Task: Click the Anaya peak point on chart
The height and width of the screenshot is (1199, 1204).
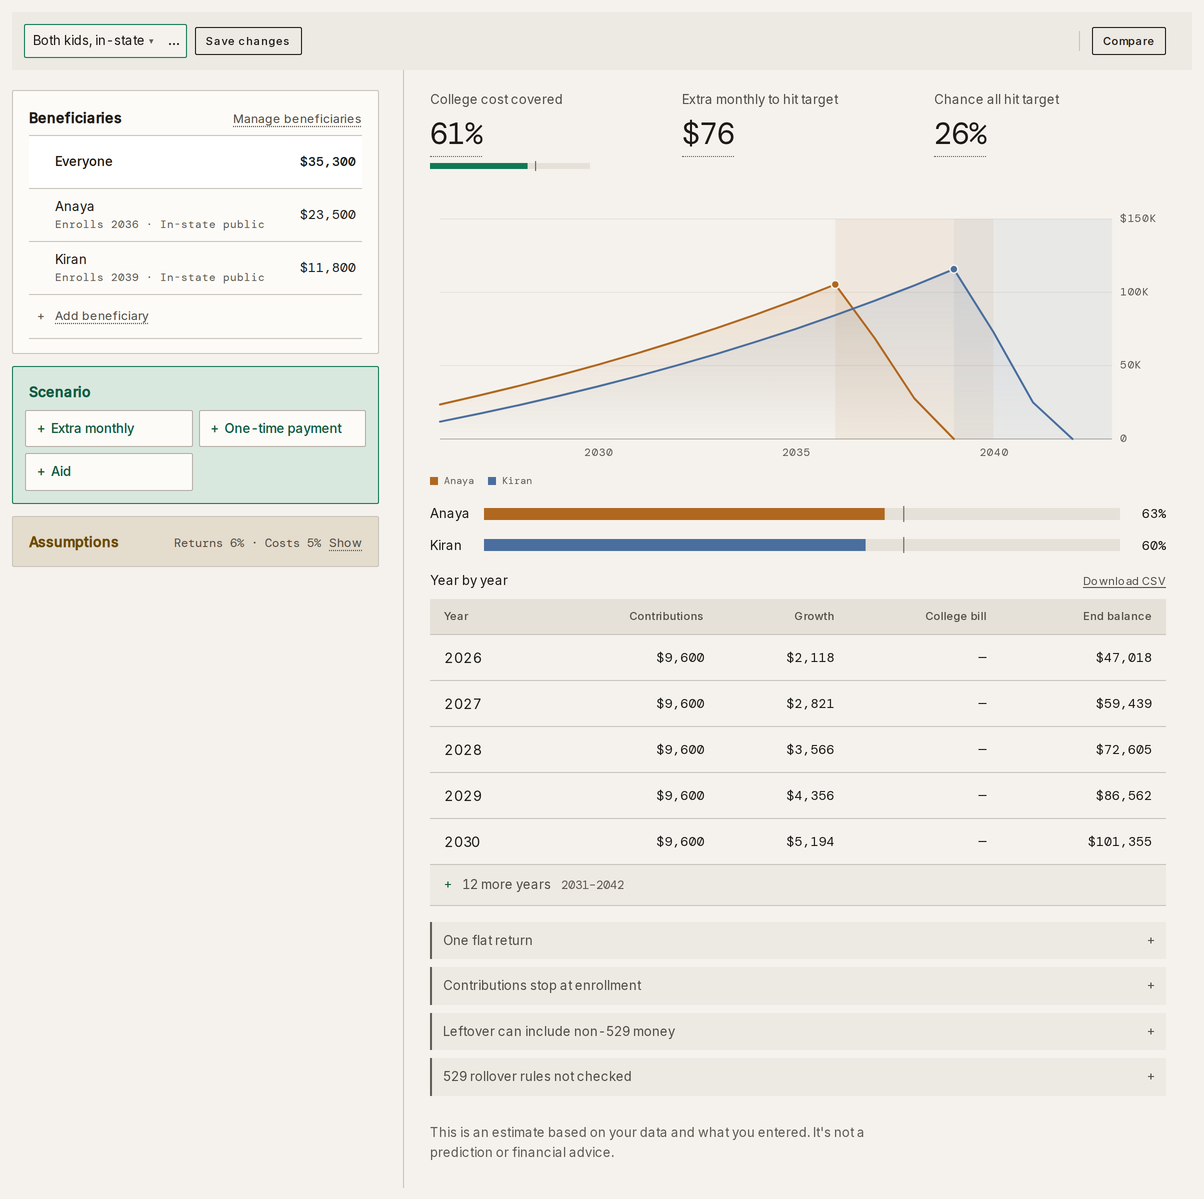Action: tap(836, 285)
